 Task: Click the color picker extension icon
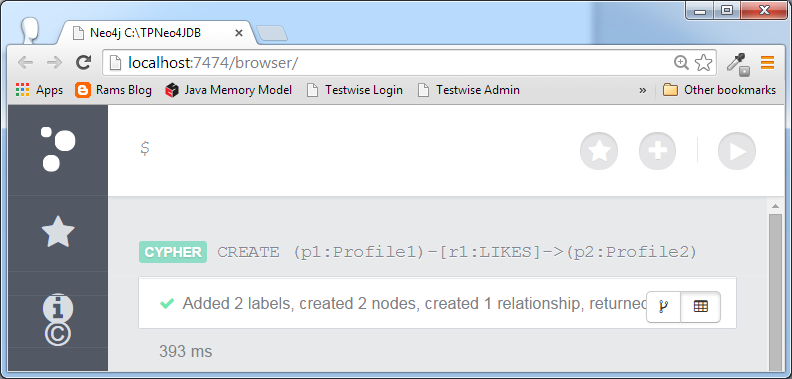coord(738,64)
